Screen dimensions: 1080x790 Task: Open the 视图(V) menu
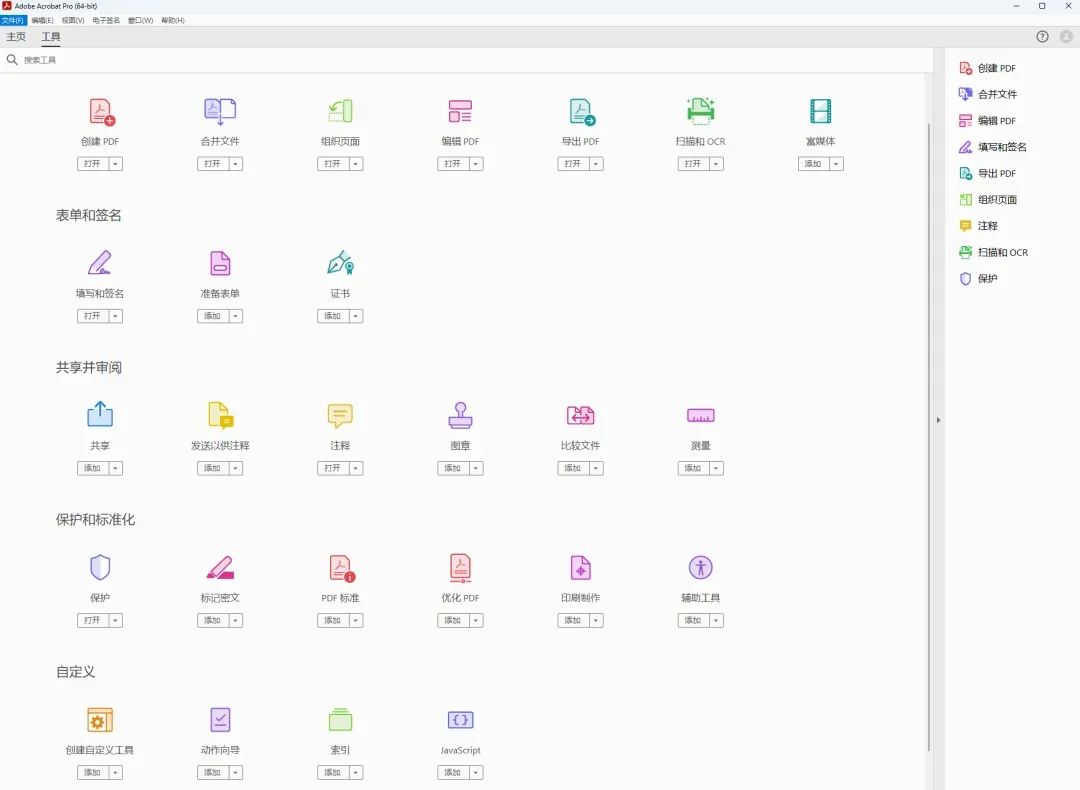tap(73, 20)
